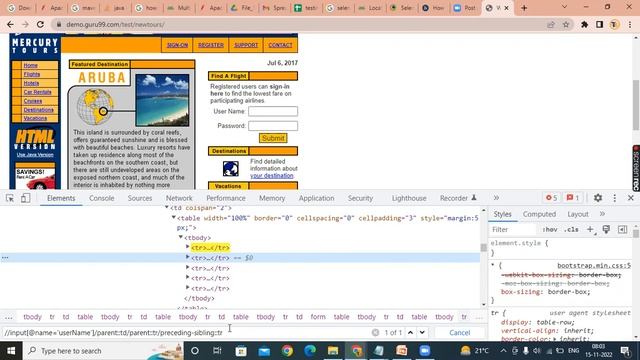Click the REGISTER link
Viewport: 640px width, 360px height.
(x=211, y=45)
